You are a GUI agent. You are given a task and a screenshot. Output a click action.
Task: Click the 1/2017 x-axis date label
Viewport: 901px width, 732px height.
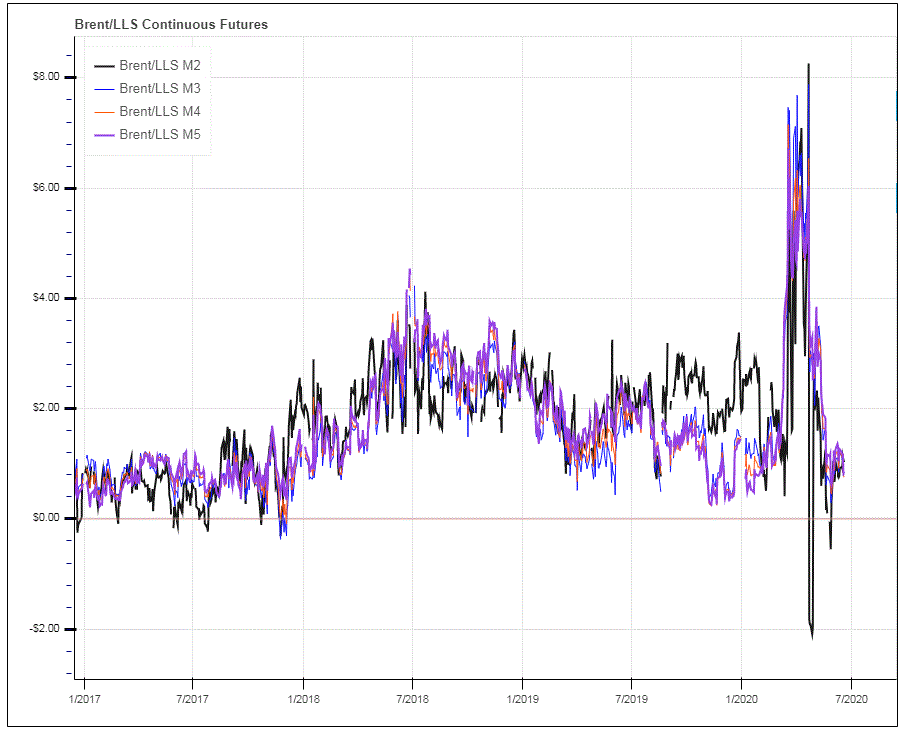click(x=84, y=699)
